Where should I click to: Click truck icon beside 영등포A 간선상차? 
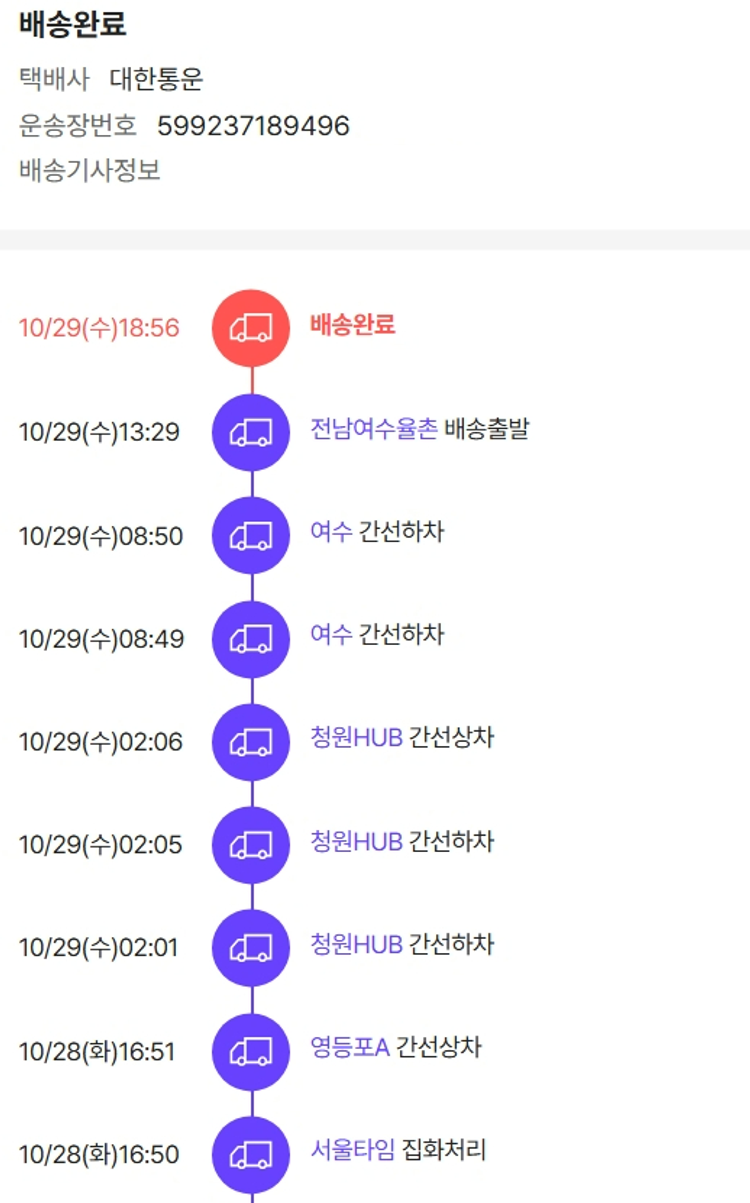[x=251, y=1051]
